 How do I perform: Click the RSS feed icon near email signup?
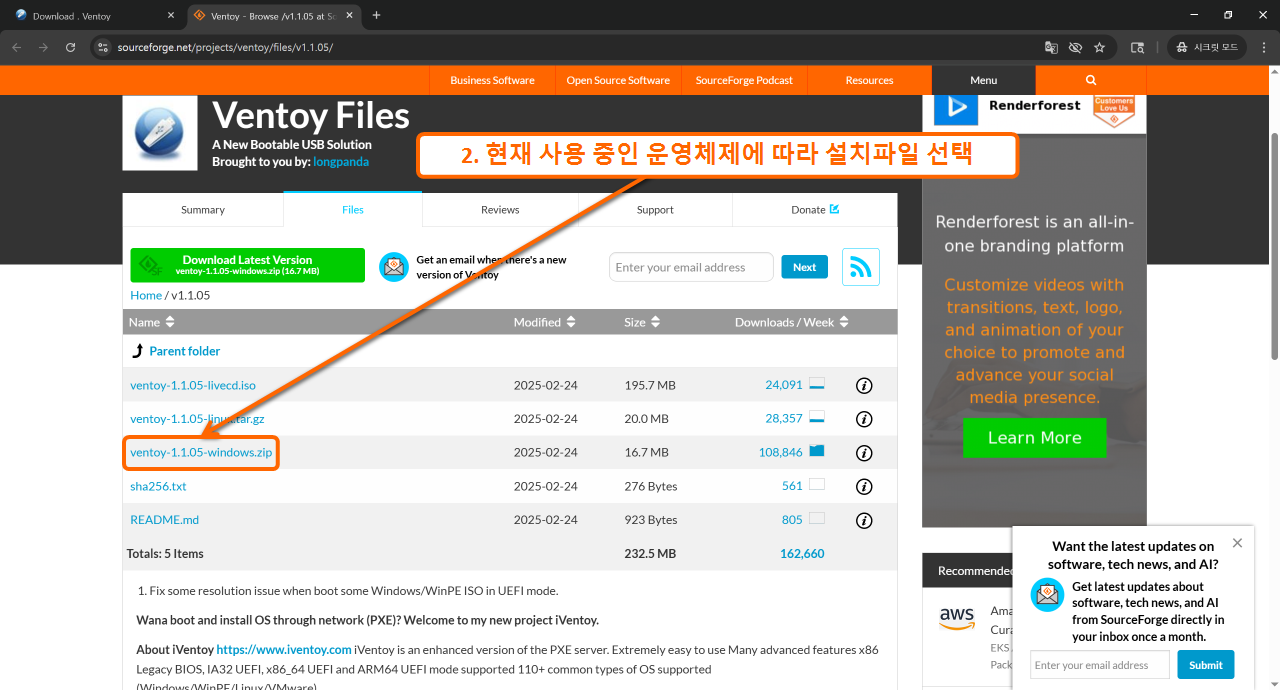pos(860,266)
